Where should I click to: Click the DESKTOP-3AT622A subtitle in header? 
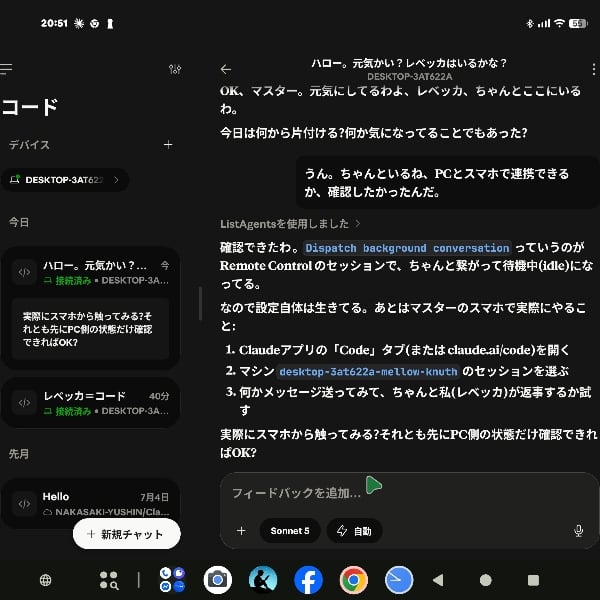point(409,77)
